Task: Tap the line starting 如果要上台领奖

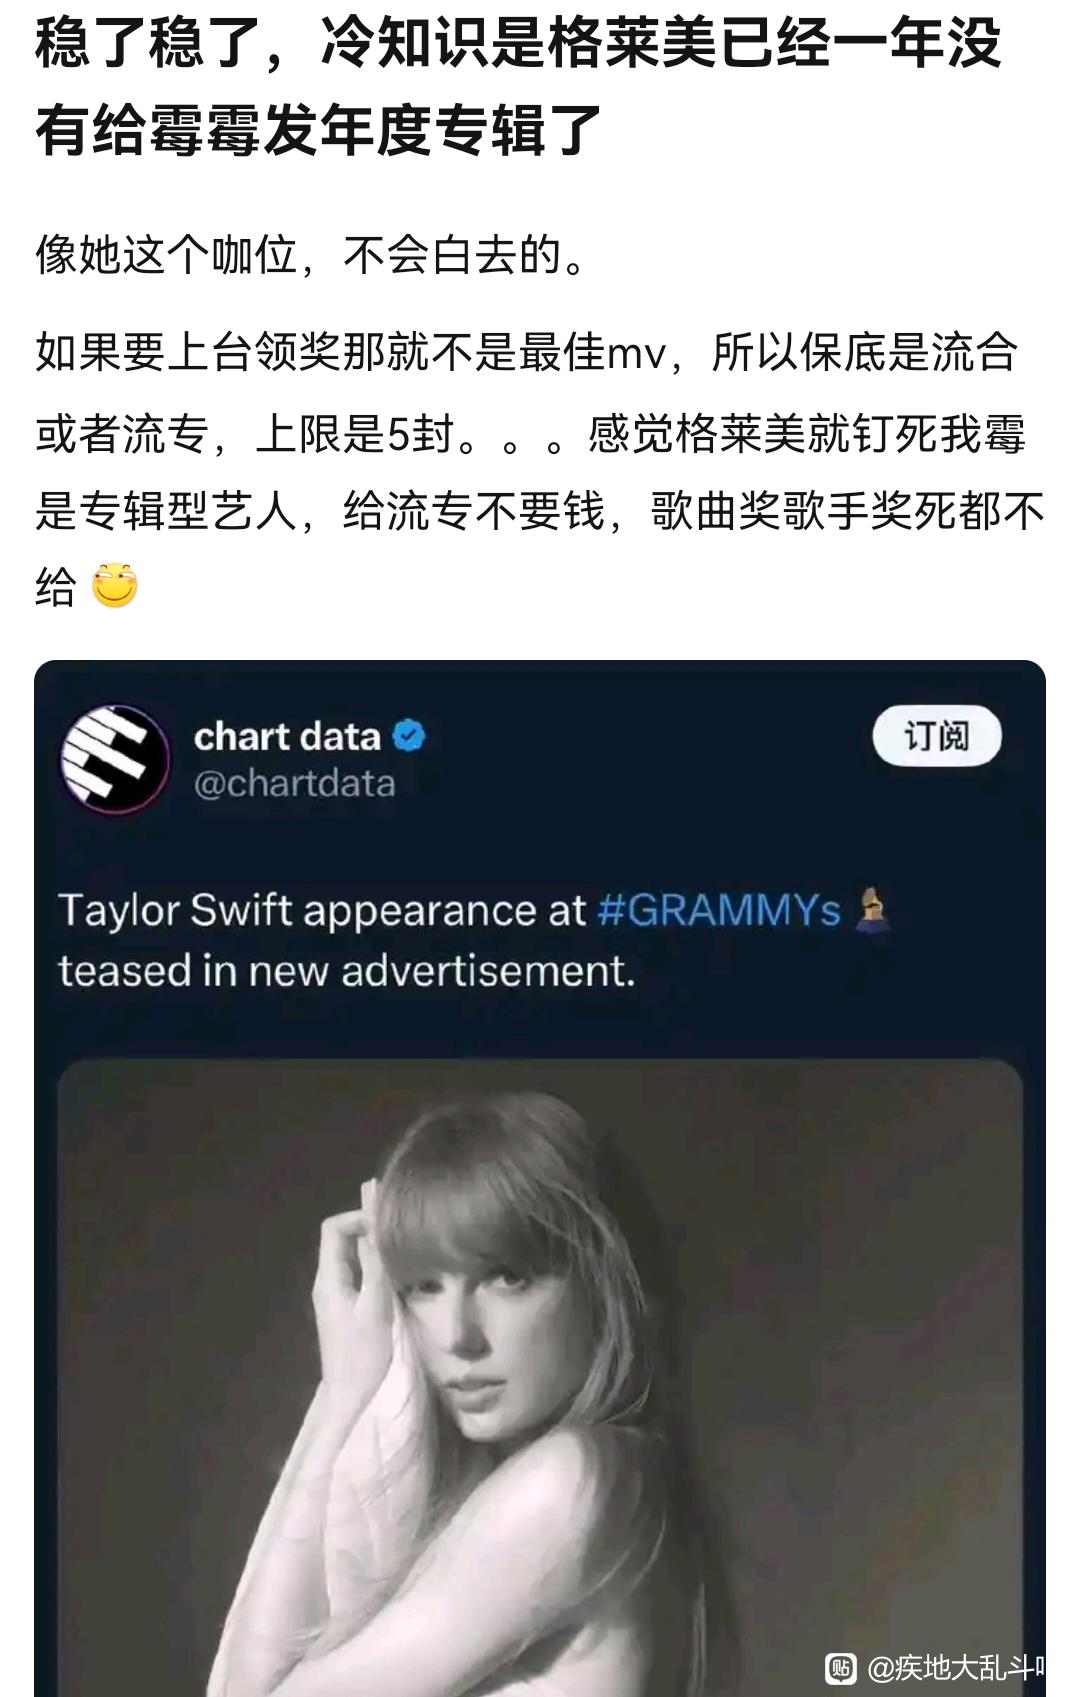Action: [x=527, y=352]
